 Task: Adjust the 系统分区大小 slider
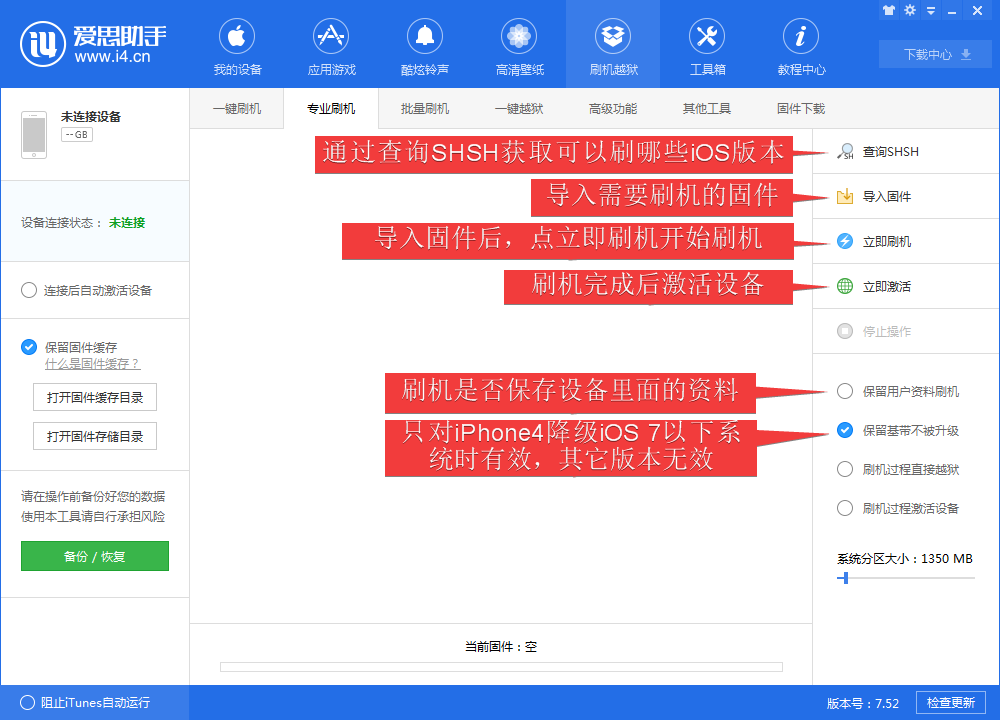tap(846, 578)
